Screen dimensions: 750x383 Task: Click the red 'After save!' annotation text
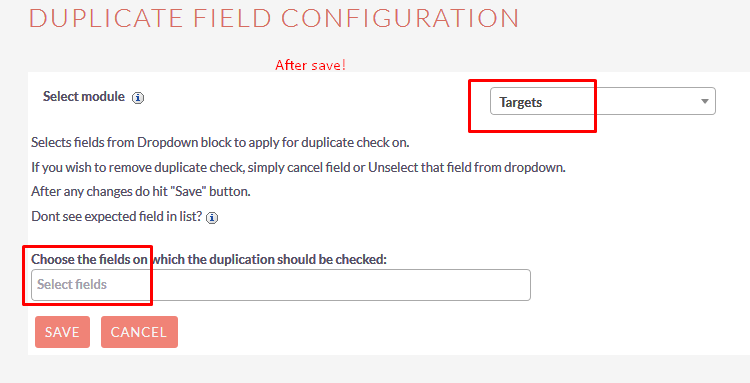[310, 65]
